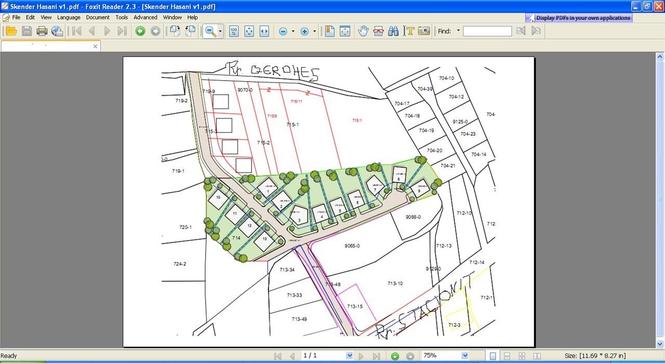Open the Help menu
665x363 pixels.
[x=193, y=17]
